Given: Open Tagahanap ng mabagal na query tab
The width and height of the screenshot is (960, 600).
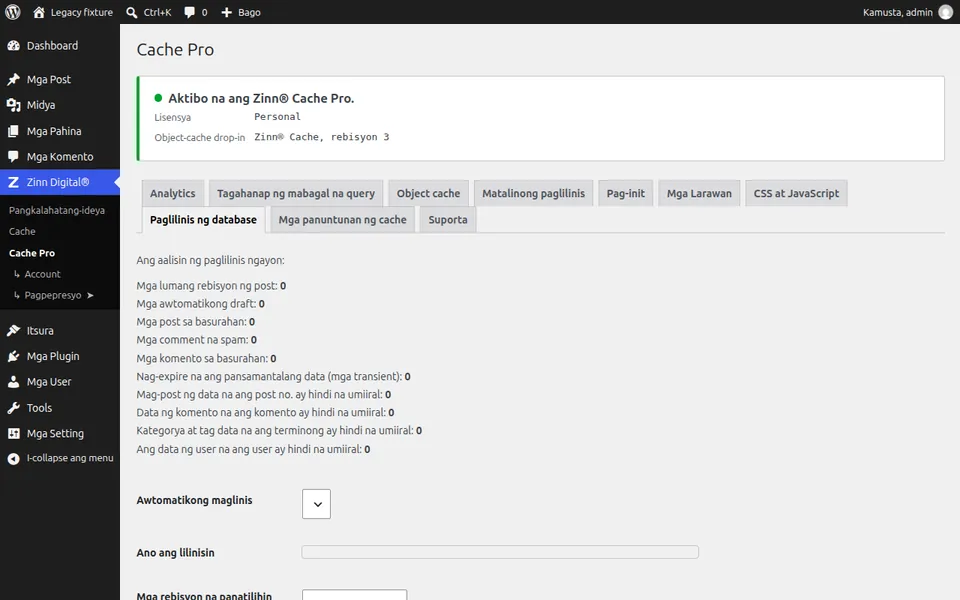Looking at the screenshot, I should click(x=296, y=193).
